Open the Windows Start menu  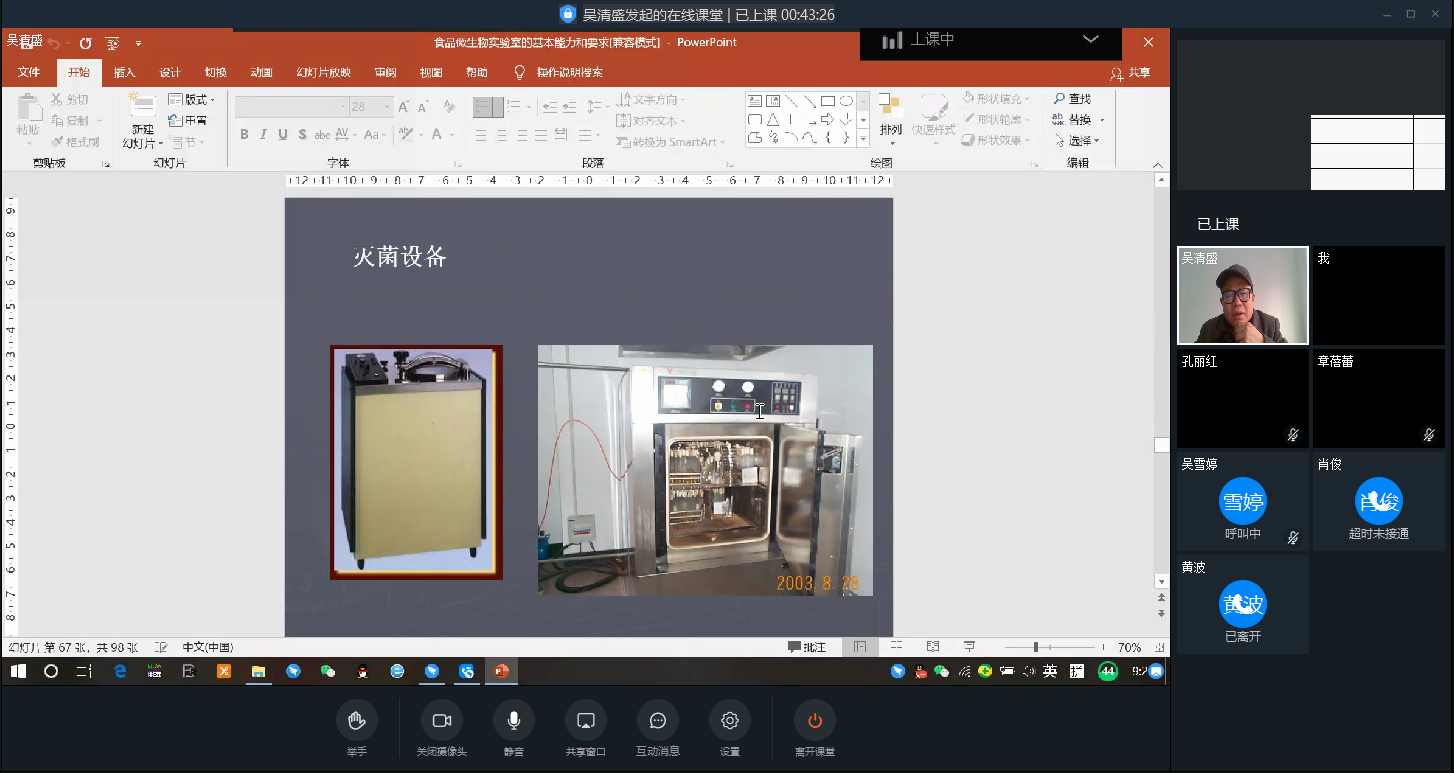[18, 671]
